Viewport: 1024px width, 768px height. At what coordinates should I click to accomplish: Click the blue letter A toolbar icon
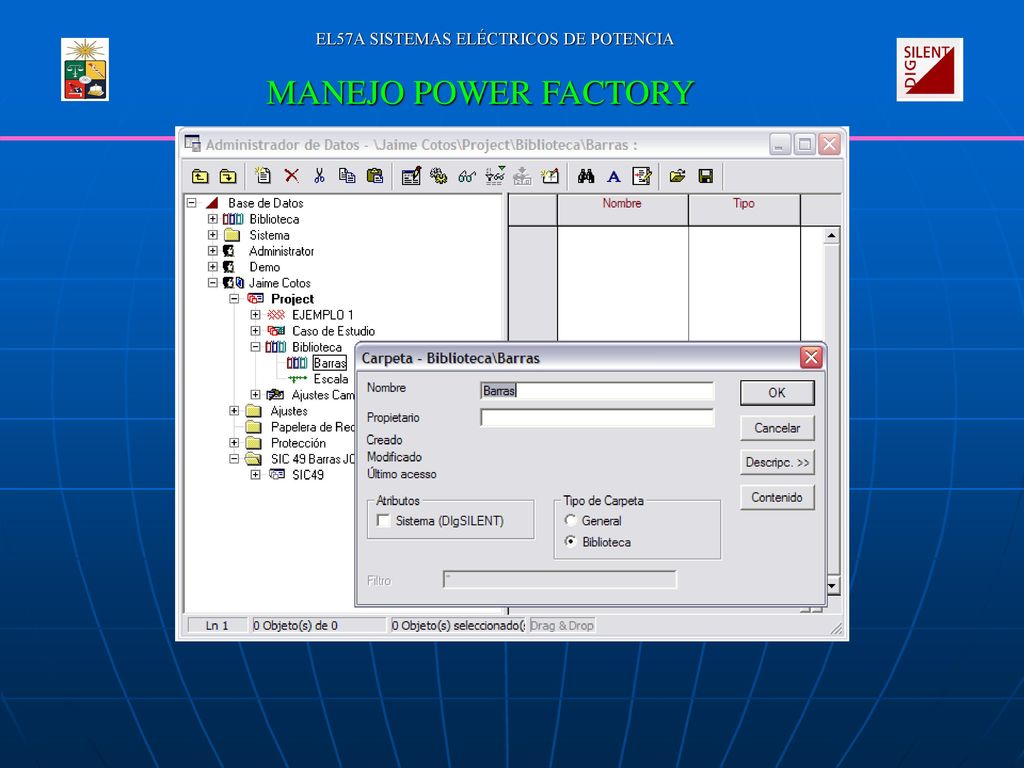pyautogui.click(x=613, y=176)
